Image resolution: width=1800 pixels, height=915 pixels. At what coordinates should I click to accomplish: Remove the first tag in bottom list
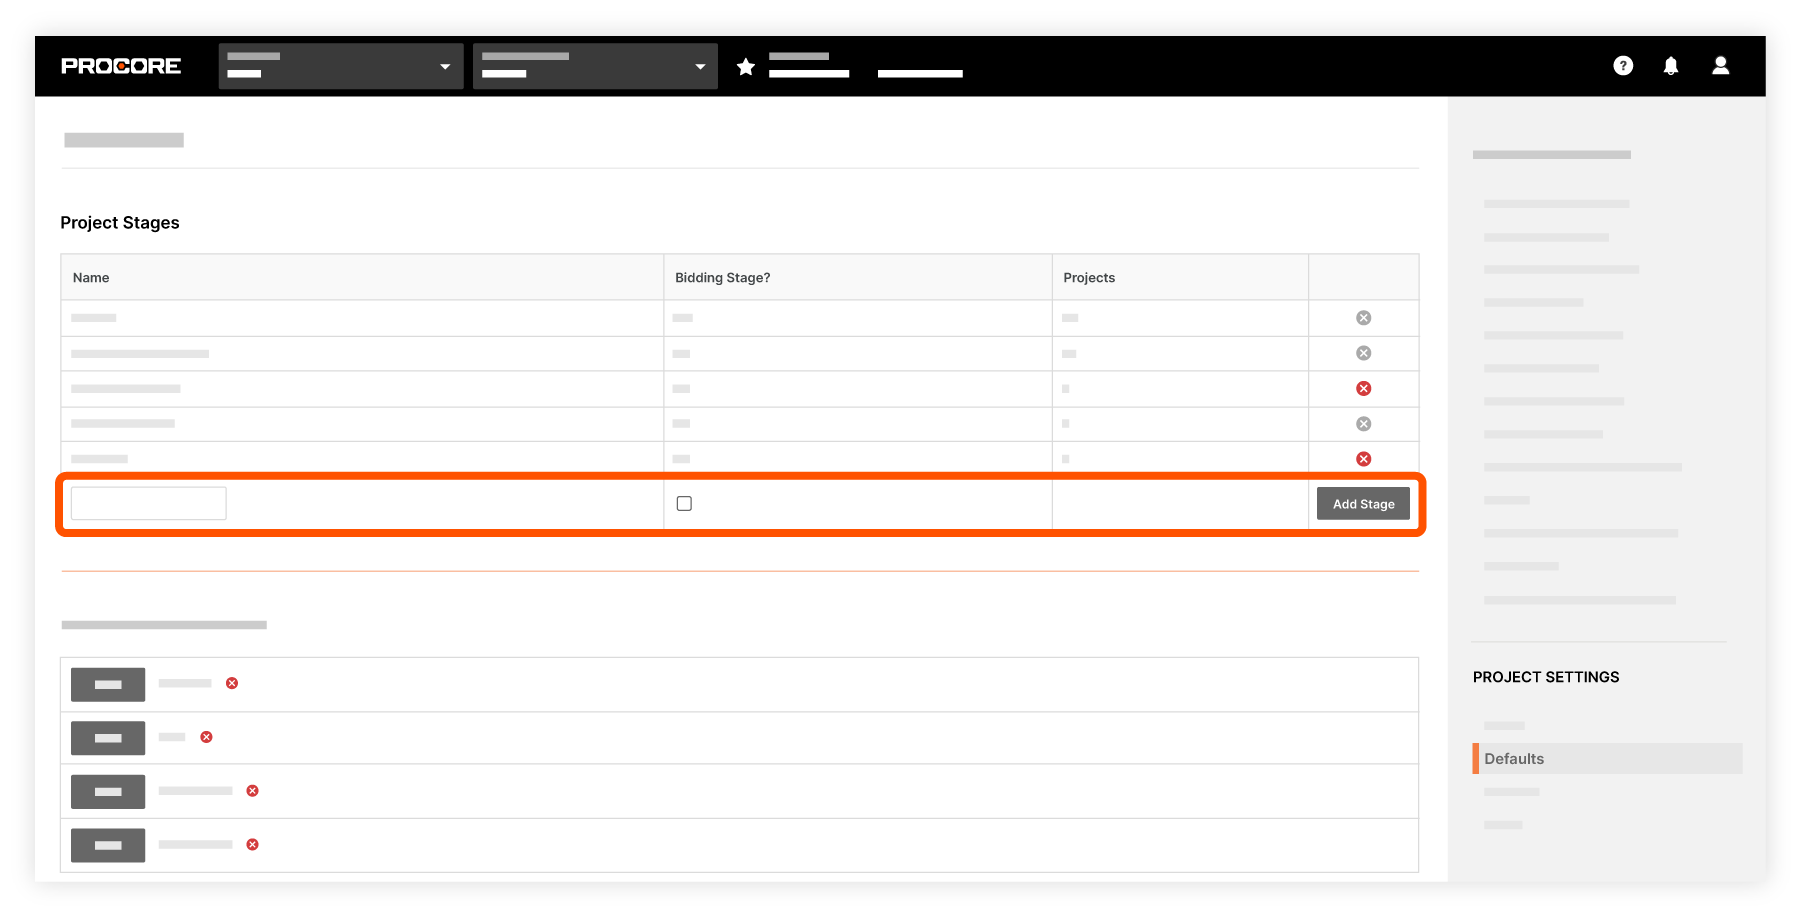tap(232, 683)
